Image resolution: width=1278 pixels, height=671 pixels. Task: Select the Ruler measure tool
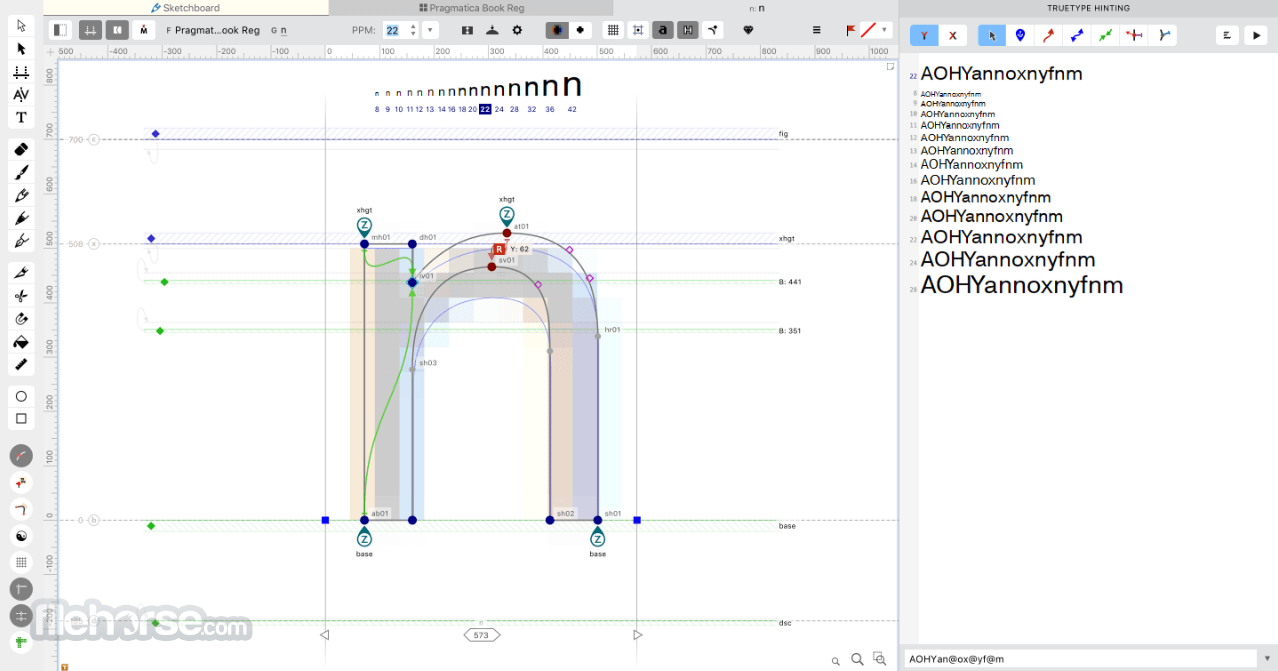[x=21, y=365]
